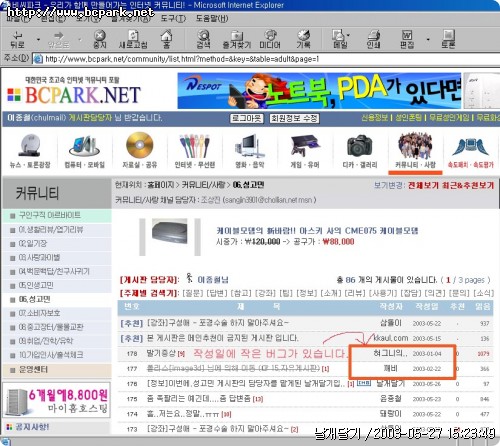The width and height of the screenshot is (500, 446).
Task: Click the Refresh (새로고침) toolbar icon
Action: [x=133, y=39]
